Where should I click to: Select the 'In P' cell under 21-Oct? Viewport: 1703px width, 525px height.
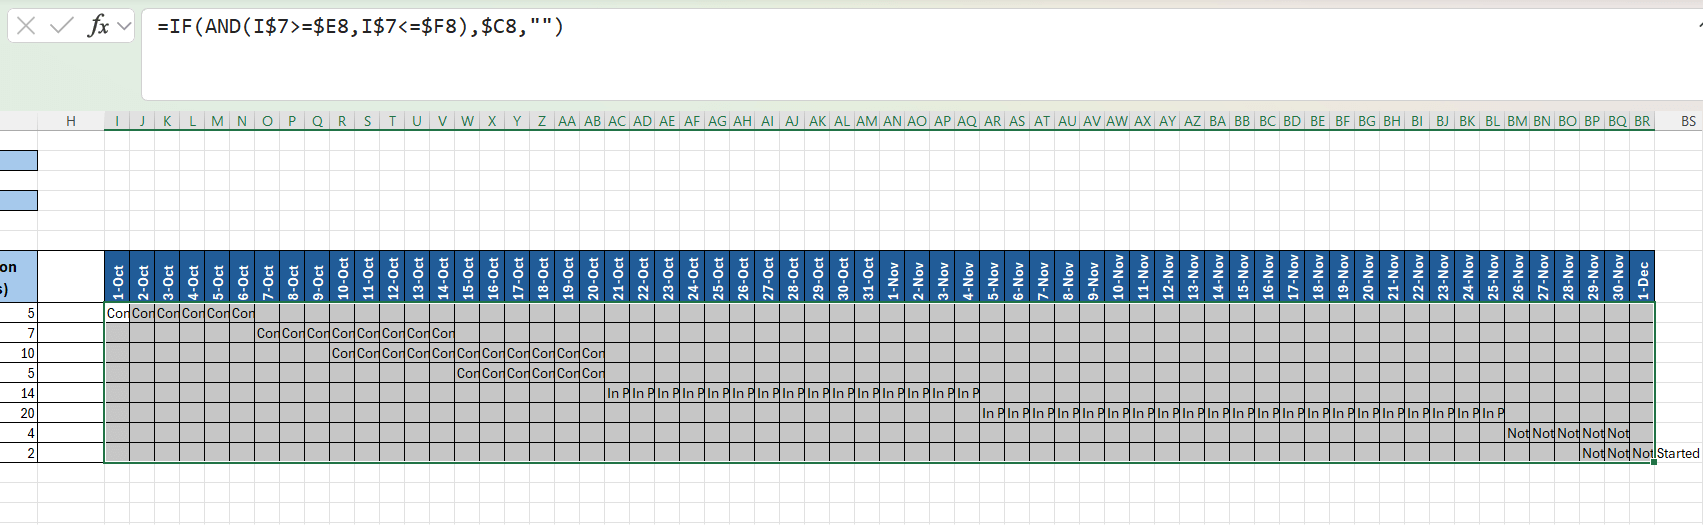click(617, 393)
